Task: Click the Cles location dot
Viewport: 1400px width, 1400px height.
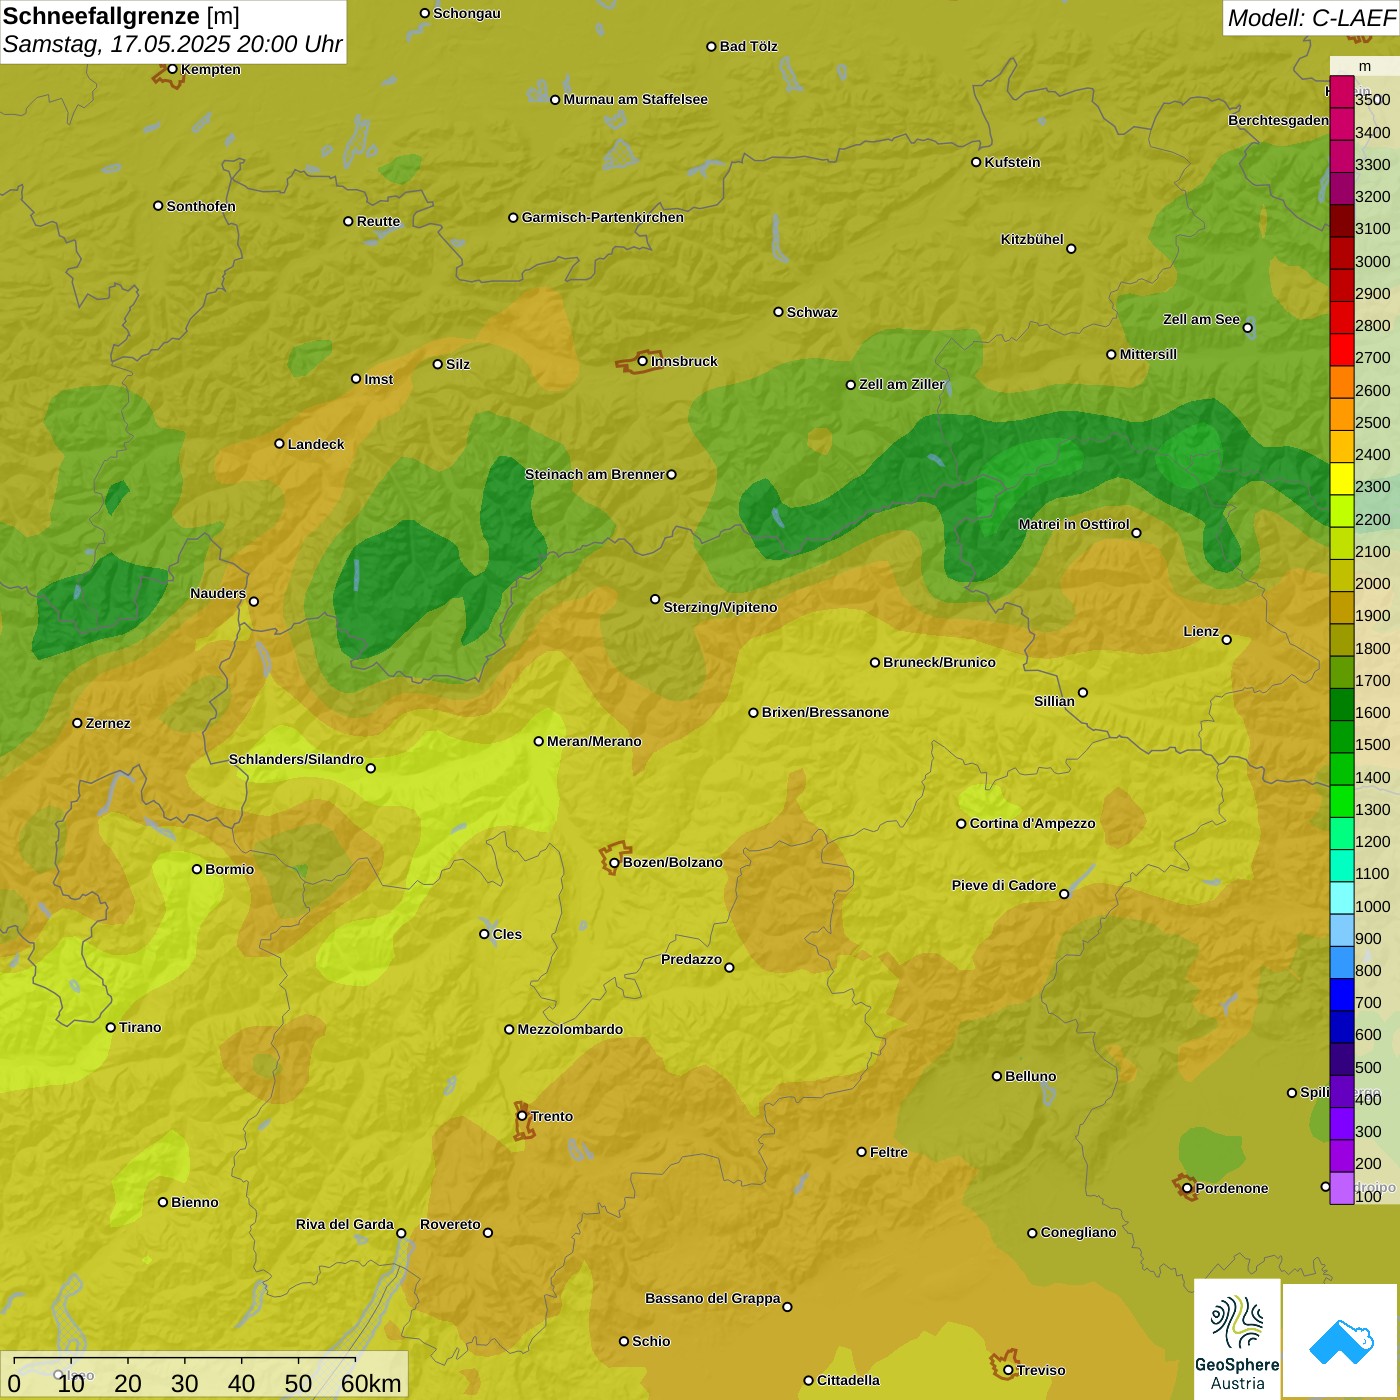Action: point(484,934)
